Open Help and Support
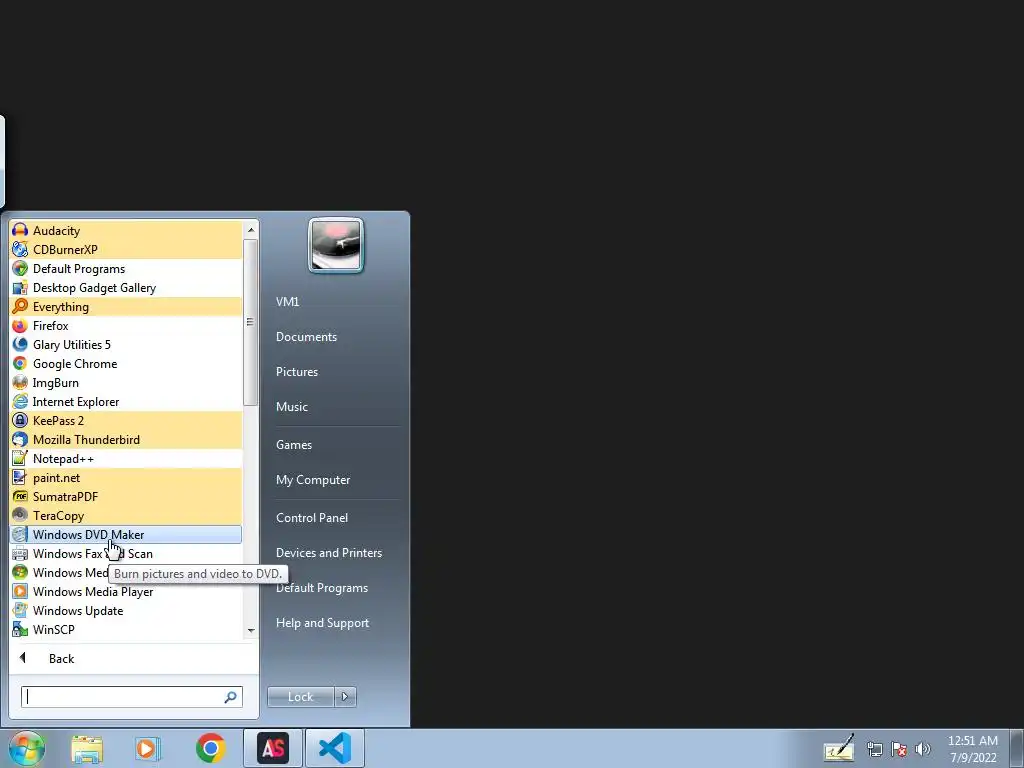1024x768 pixels. 322,623
